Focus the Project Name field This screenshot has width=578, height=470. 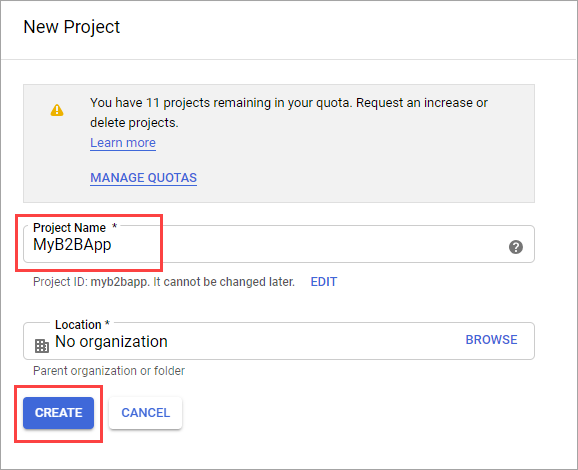(279, 244)
